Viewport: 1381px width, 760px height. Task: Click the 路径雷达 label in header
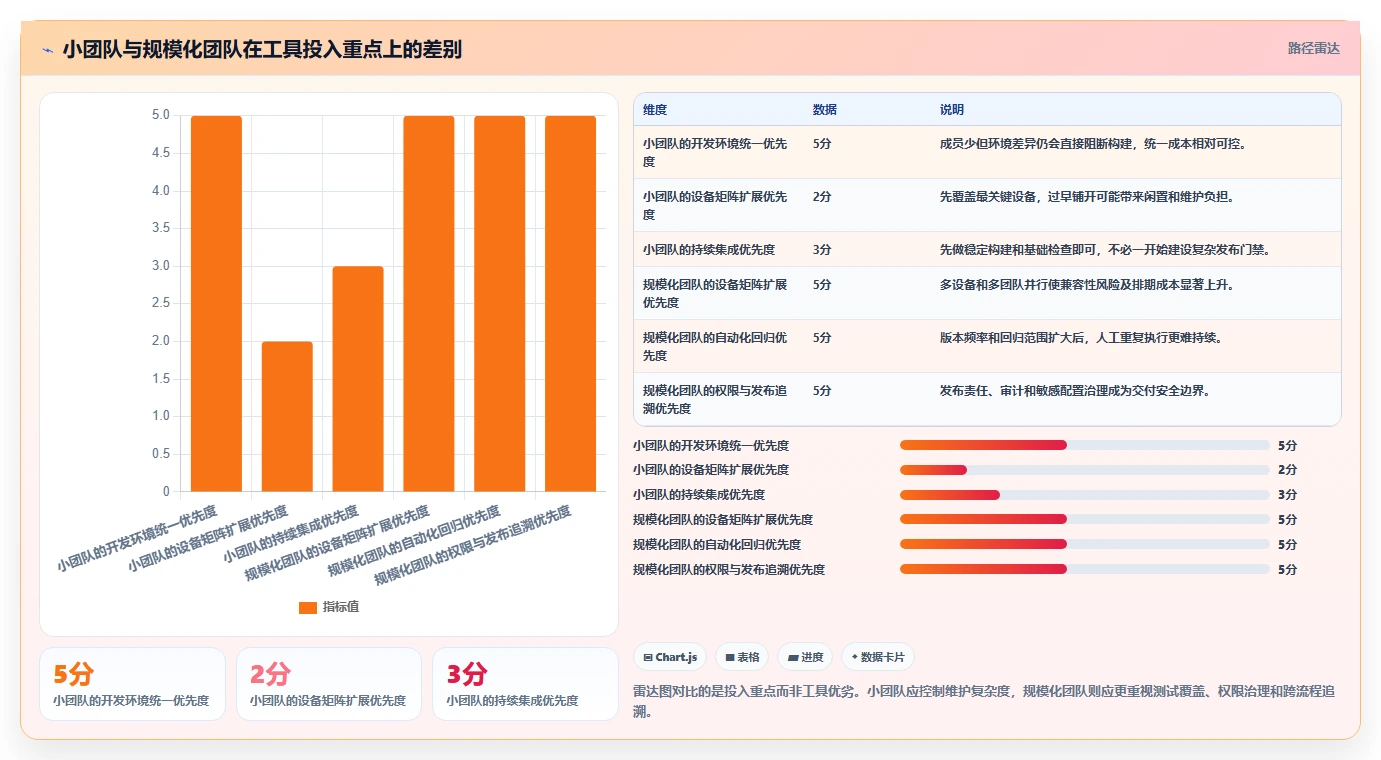(1313, 48)
